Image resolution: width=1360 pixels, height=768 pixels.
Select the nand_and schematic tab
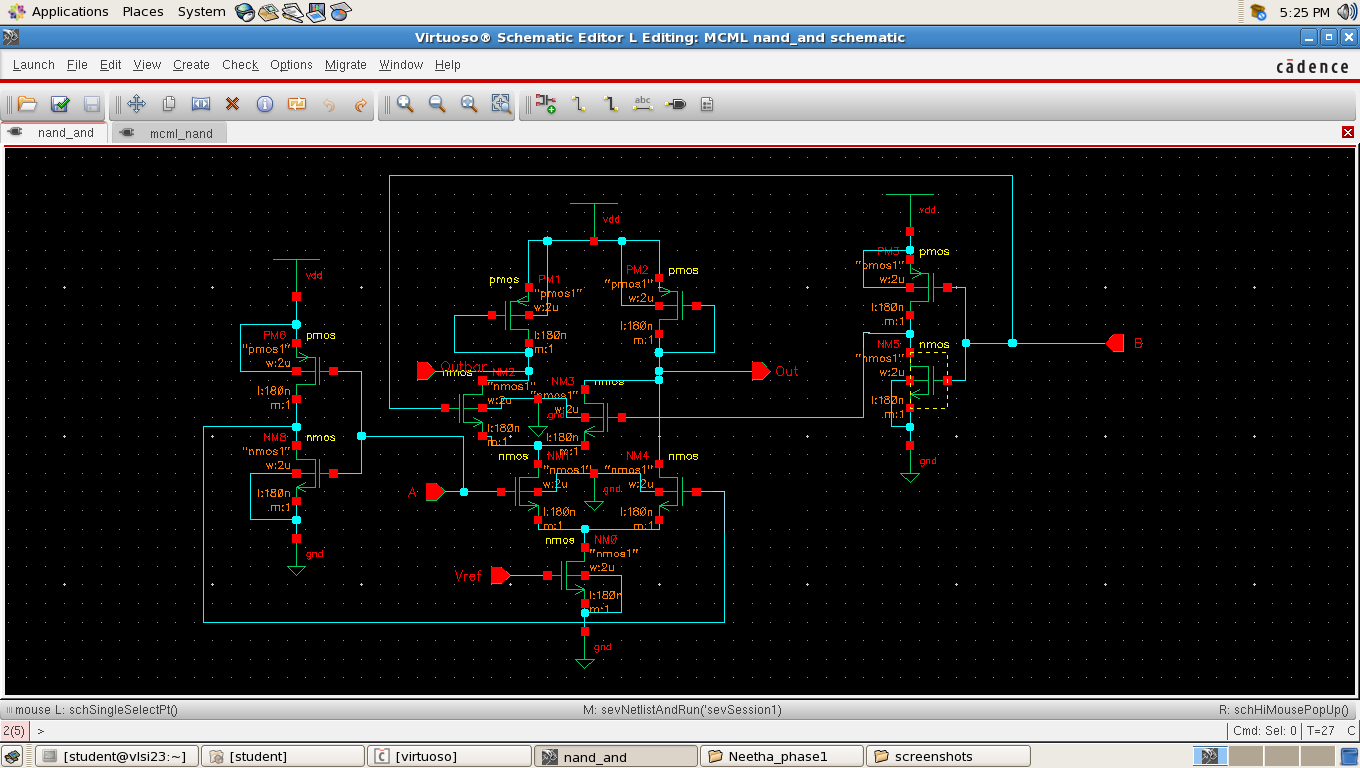[67, 132]
